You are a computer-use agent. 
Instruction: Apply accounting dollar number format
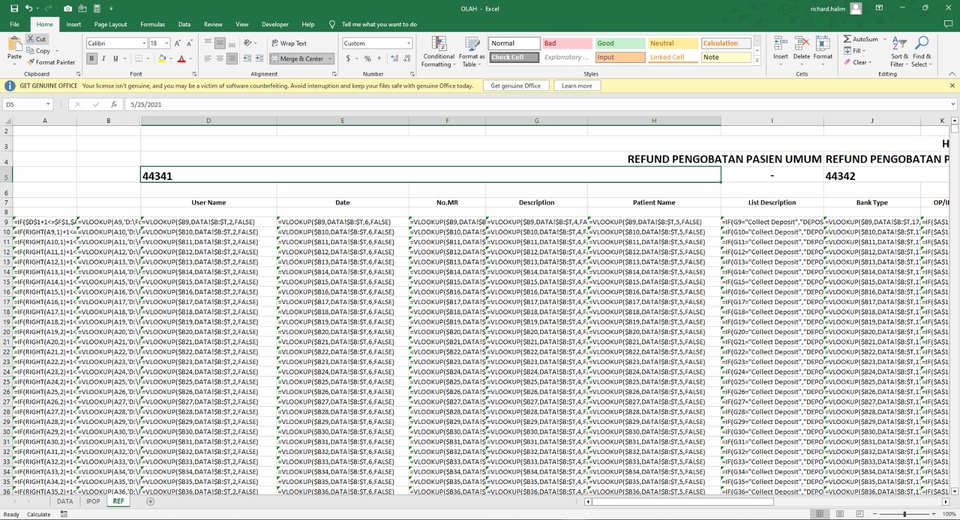tap(348, 59)
